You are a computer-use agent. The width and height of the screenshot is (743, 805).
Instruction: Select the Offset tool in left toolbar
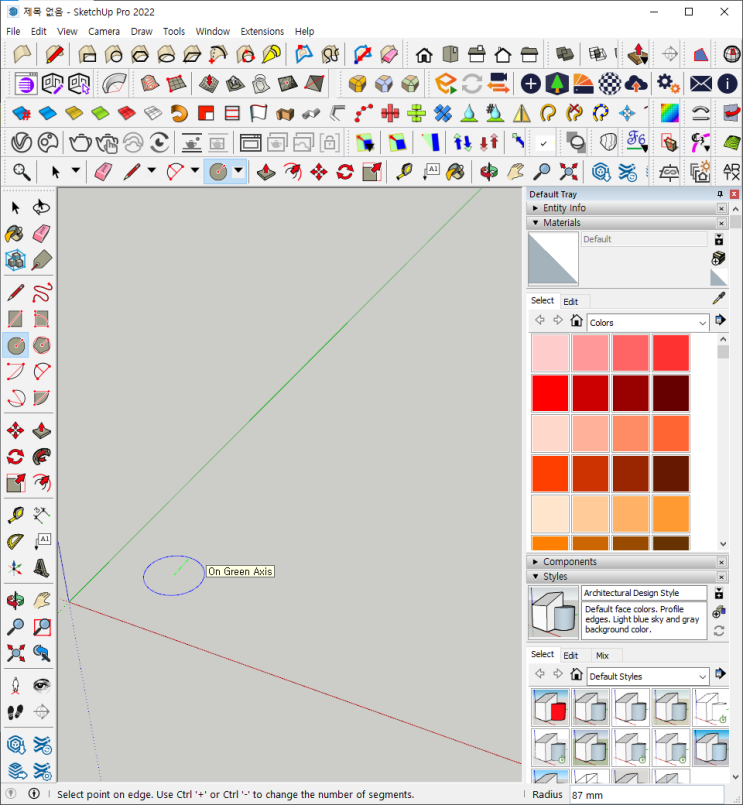[x=42, y=483]
